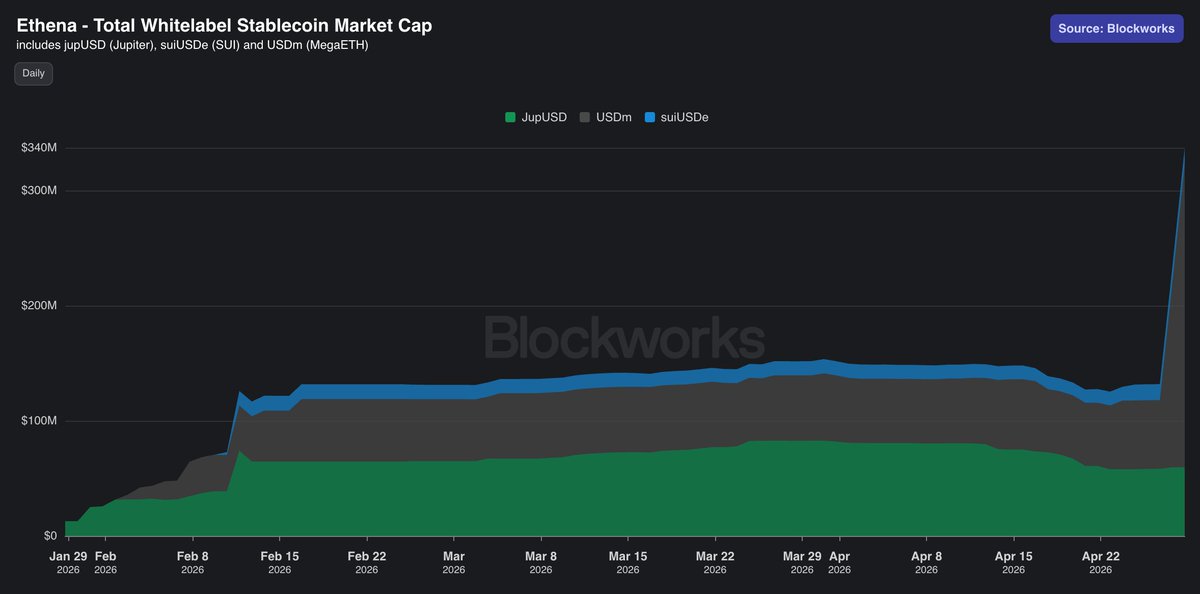Click the Feb 8 x-axis label

(x=192, y=562)
